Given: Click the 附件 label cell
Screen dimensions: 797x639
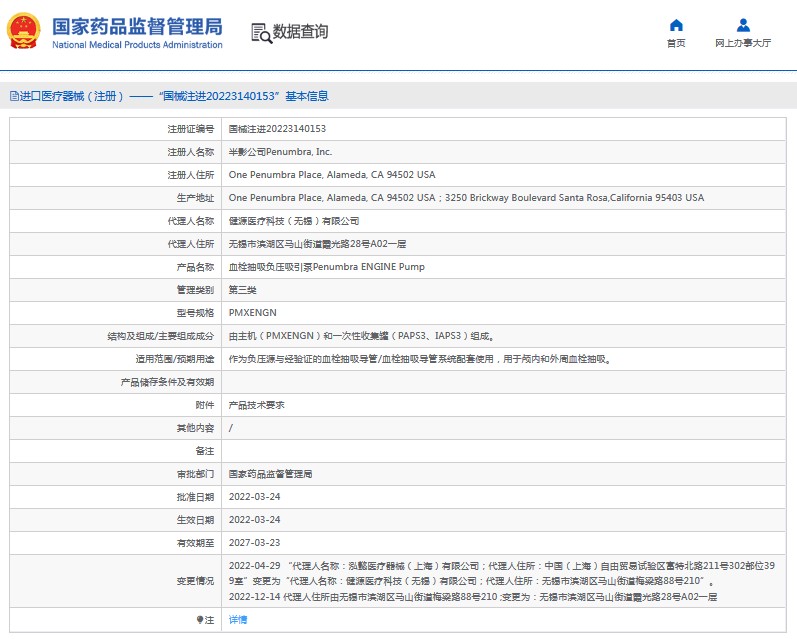Looking at the screenshot, I should tap(115, 405).
